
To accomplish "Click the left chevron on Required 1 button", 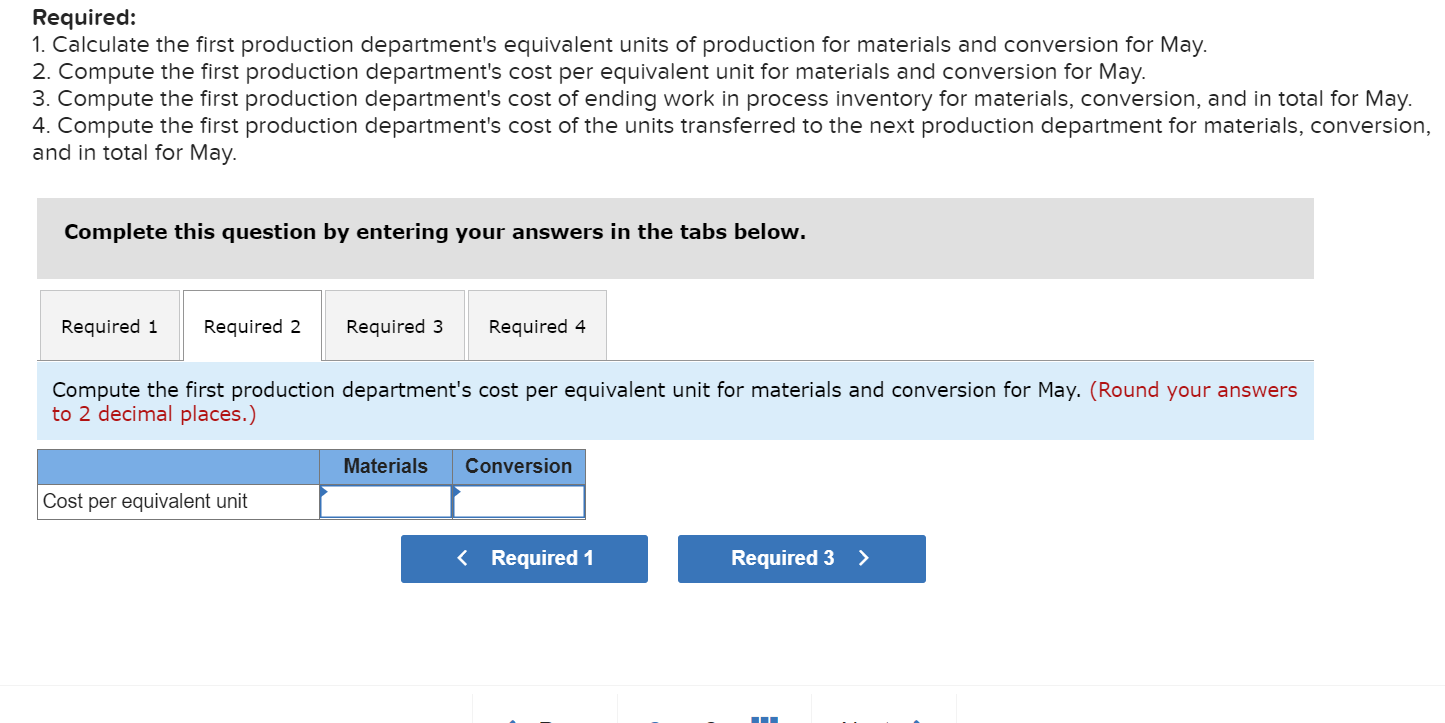I will click(462, 558).
